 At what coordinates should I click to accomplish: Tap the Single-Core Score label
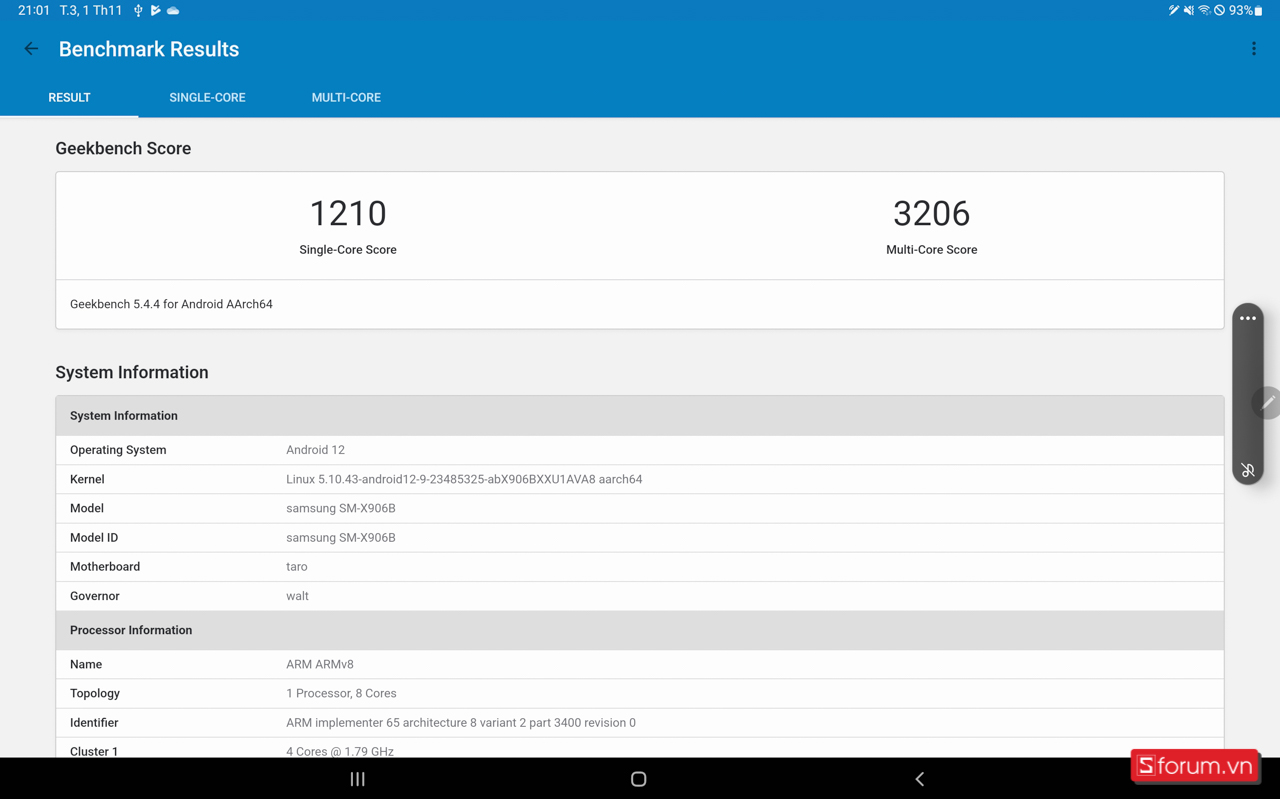348,250
